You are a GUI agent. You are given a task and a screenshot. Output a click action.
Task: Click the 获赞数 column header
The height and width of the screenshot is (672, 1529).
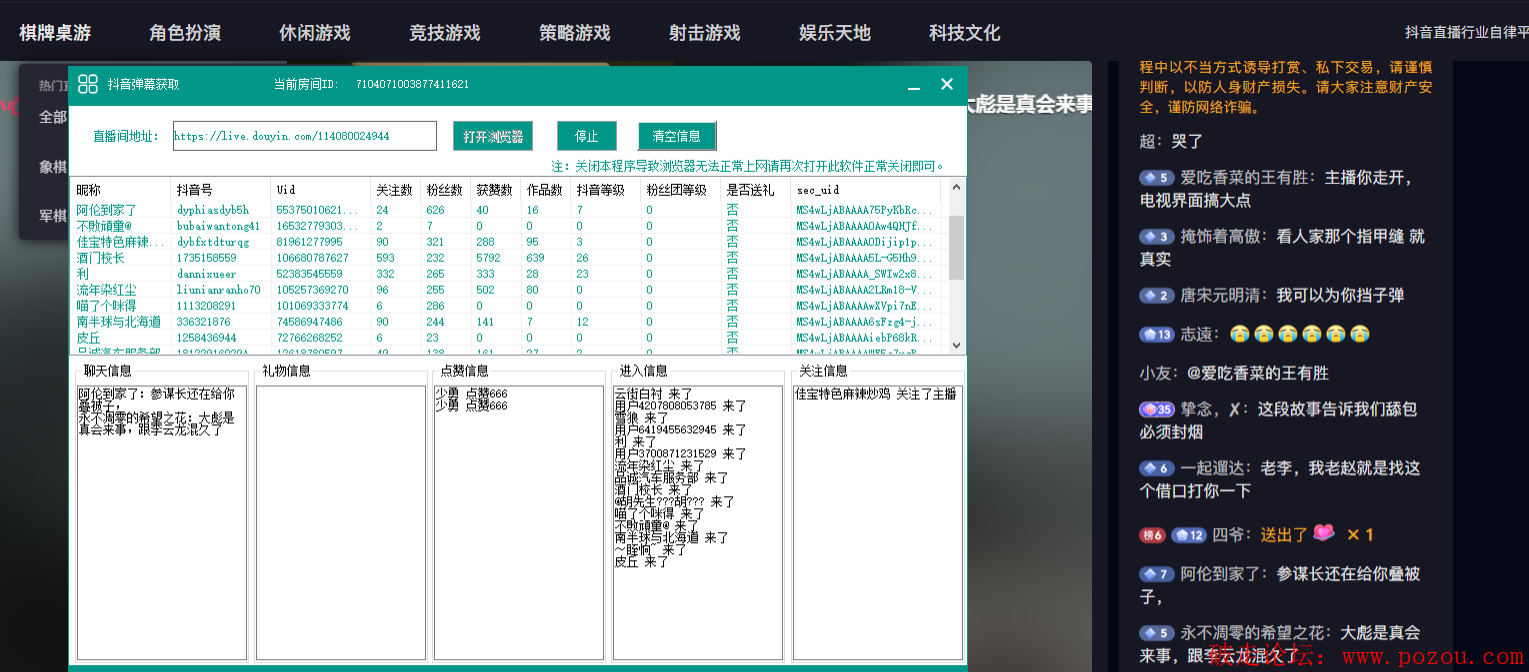pyautogui.click(x=495, y=190)
